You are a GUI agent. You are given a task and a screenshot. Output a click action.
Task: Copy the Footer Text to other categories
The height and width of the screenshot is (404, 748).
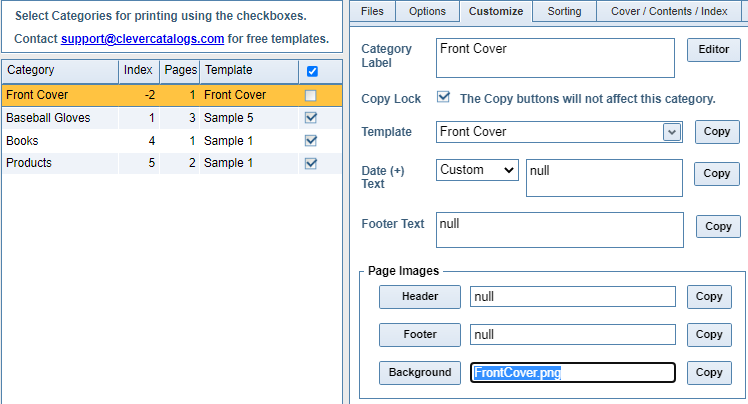[718, 226]
